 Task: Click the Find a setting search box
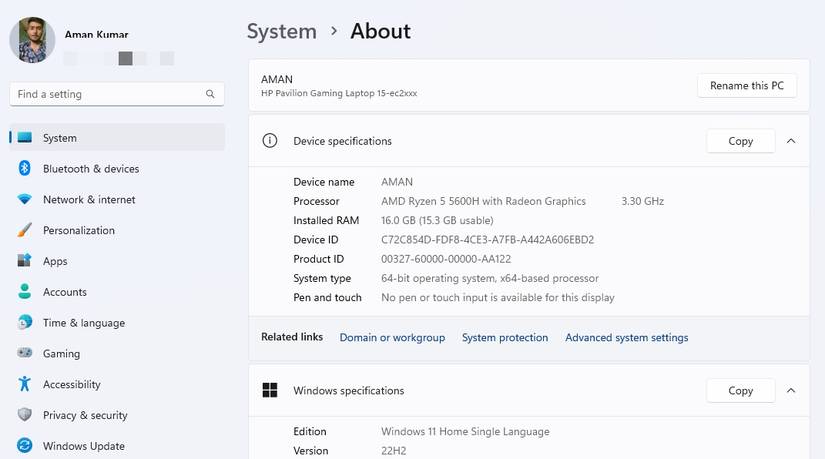pyautogui.click(x=110, y=94)
